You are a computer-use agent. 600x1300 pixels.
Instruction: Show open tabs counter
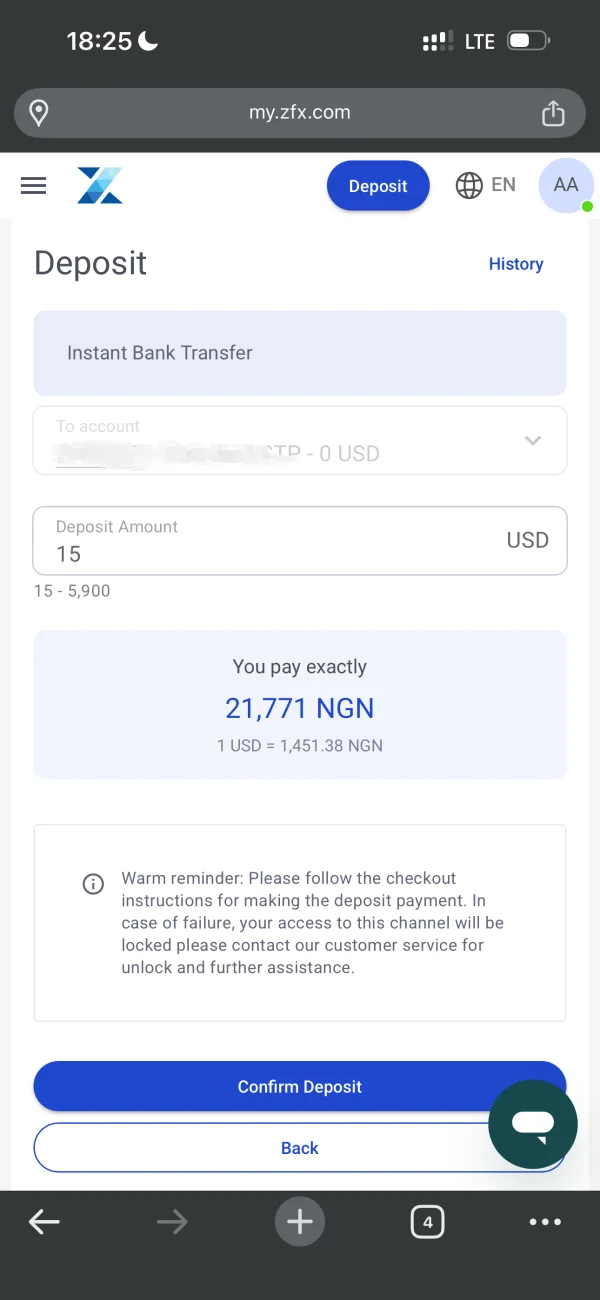point(427,1221)
